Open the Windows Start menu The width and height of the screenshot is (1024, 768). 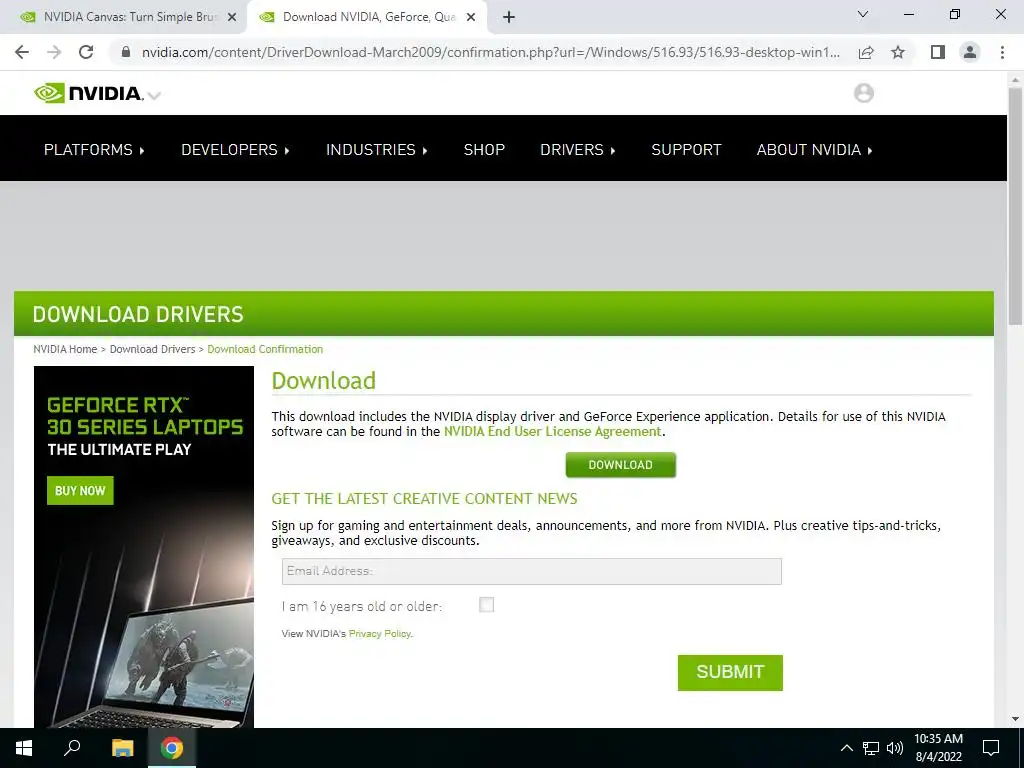pos(24,748)
